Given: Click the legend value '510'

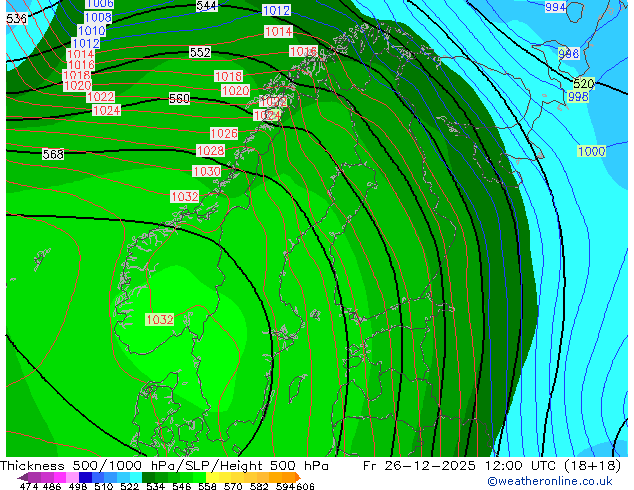Looking at the screenshot, I should (104, 486).
